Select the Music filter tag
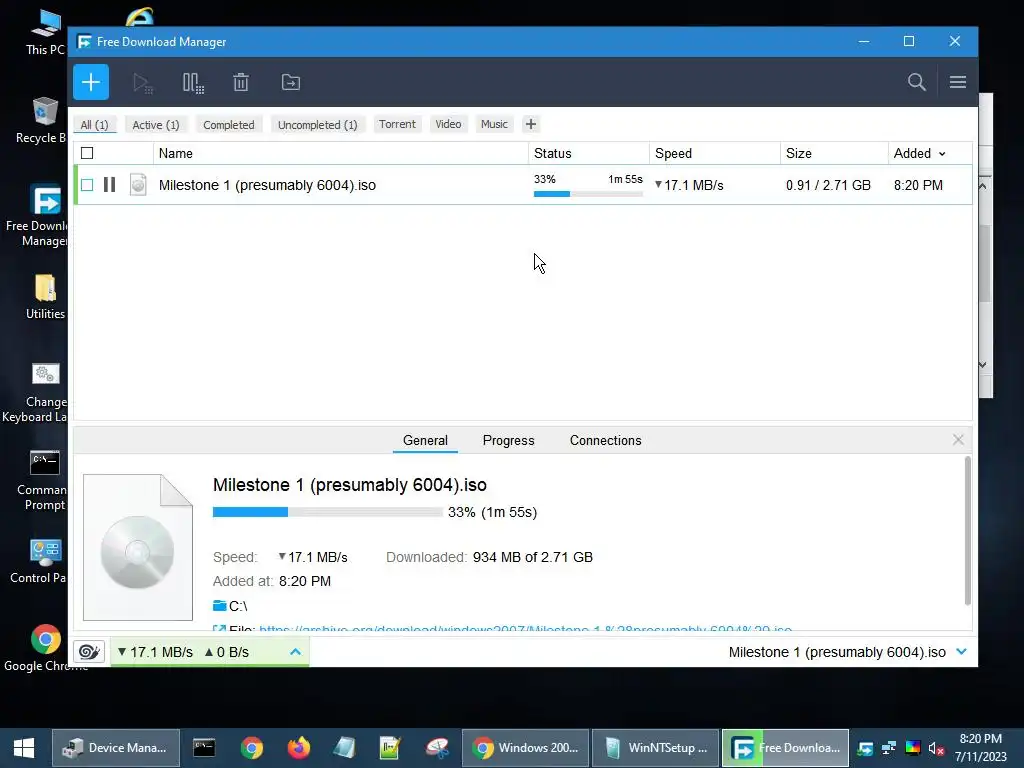Image resolution: width=1024 pixels, height=768 pixels. coord(494,124)
